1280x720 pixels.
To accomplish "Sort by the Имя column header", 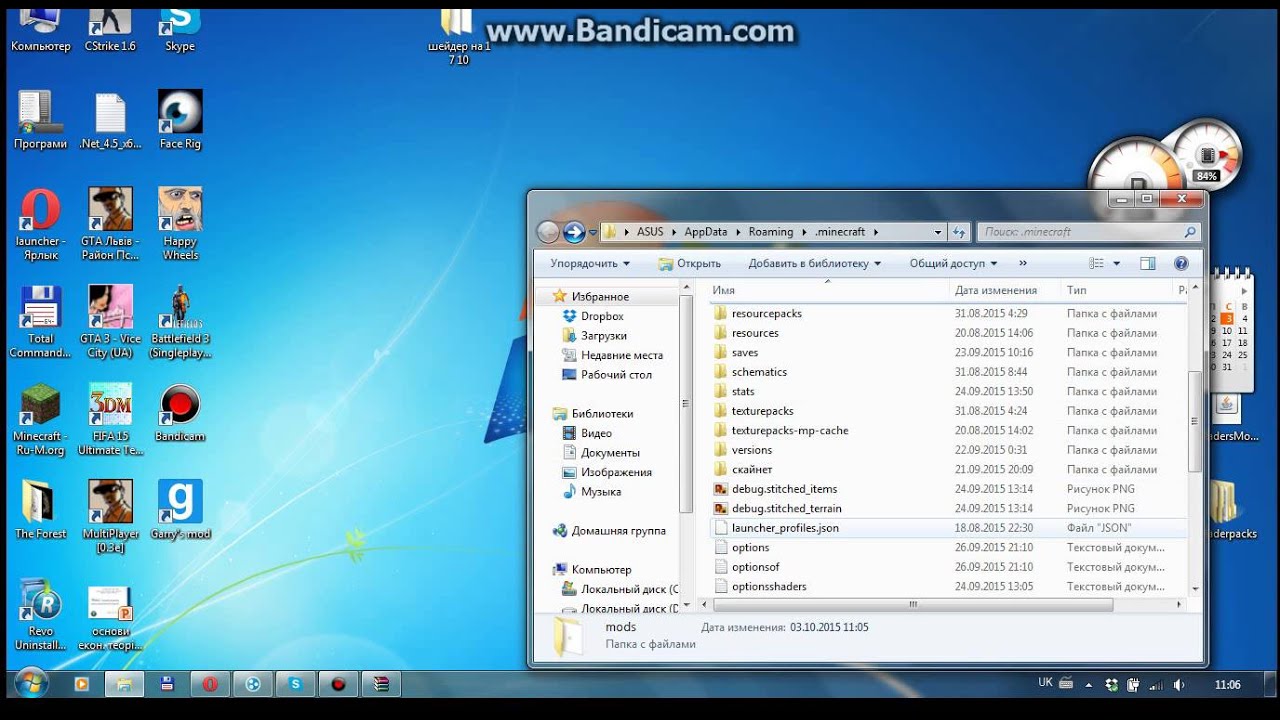I will 829,290.
